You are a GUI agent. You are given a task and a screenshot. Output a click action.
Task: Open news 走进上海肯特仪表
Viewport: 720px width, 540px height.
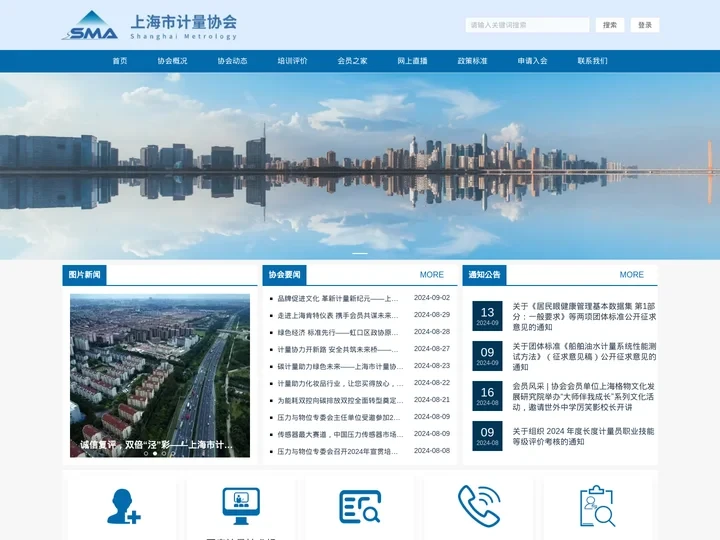coord(338,315)
